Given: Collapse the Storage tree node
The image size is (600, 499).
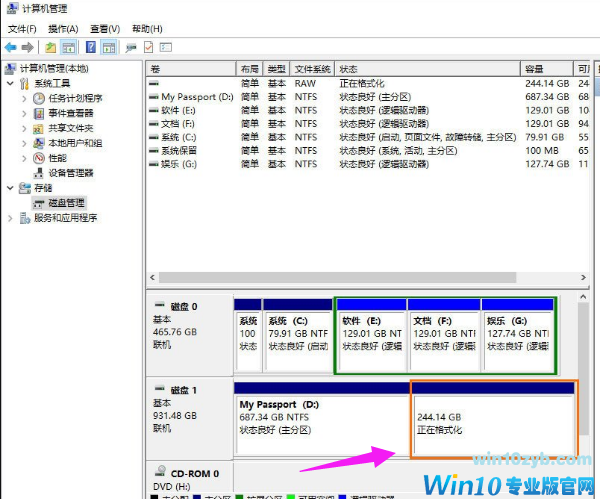Looking at the screenshot, I should [11, 187].
